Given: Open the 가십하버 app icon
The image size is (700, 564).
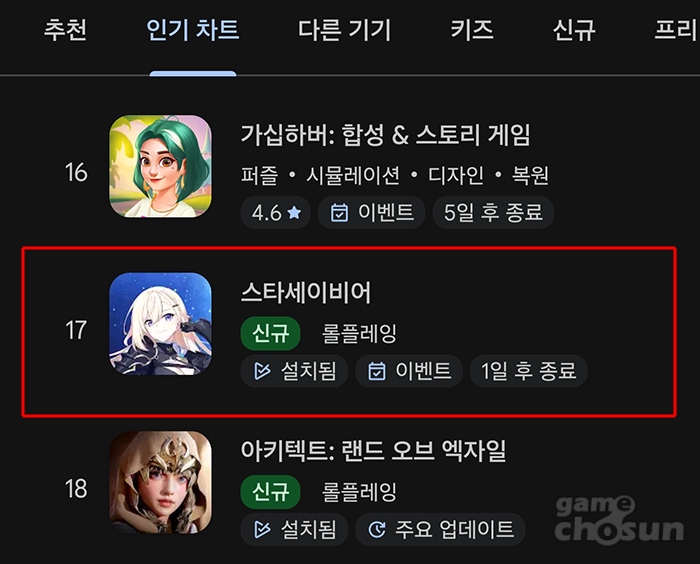Looking at the screenshot, I should [x=161, y=166].
